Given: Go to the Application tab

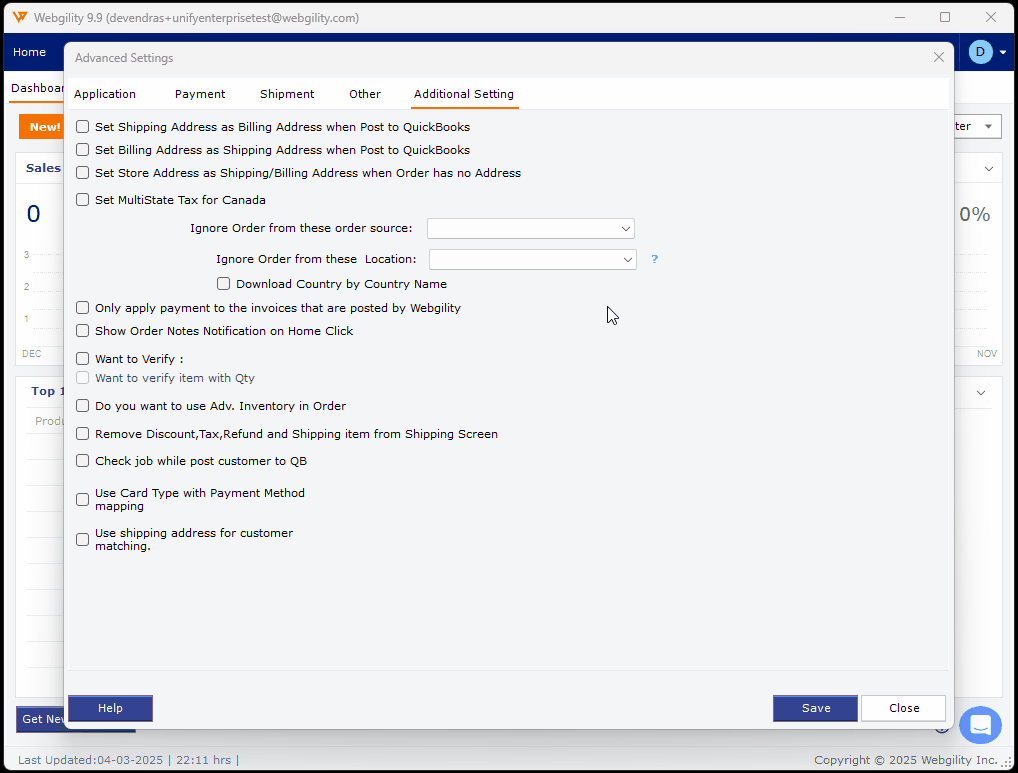Looking at the screenshot, I should click(105, 94).
